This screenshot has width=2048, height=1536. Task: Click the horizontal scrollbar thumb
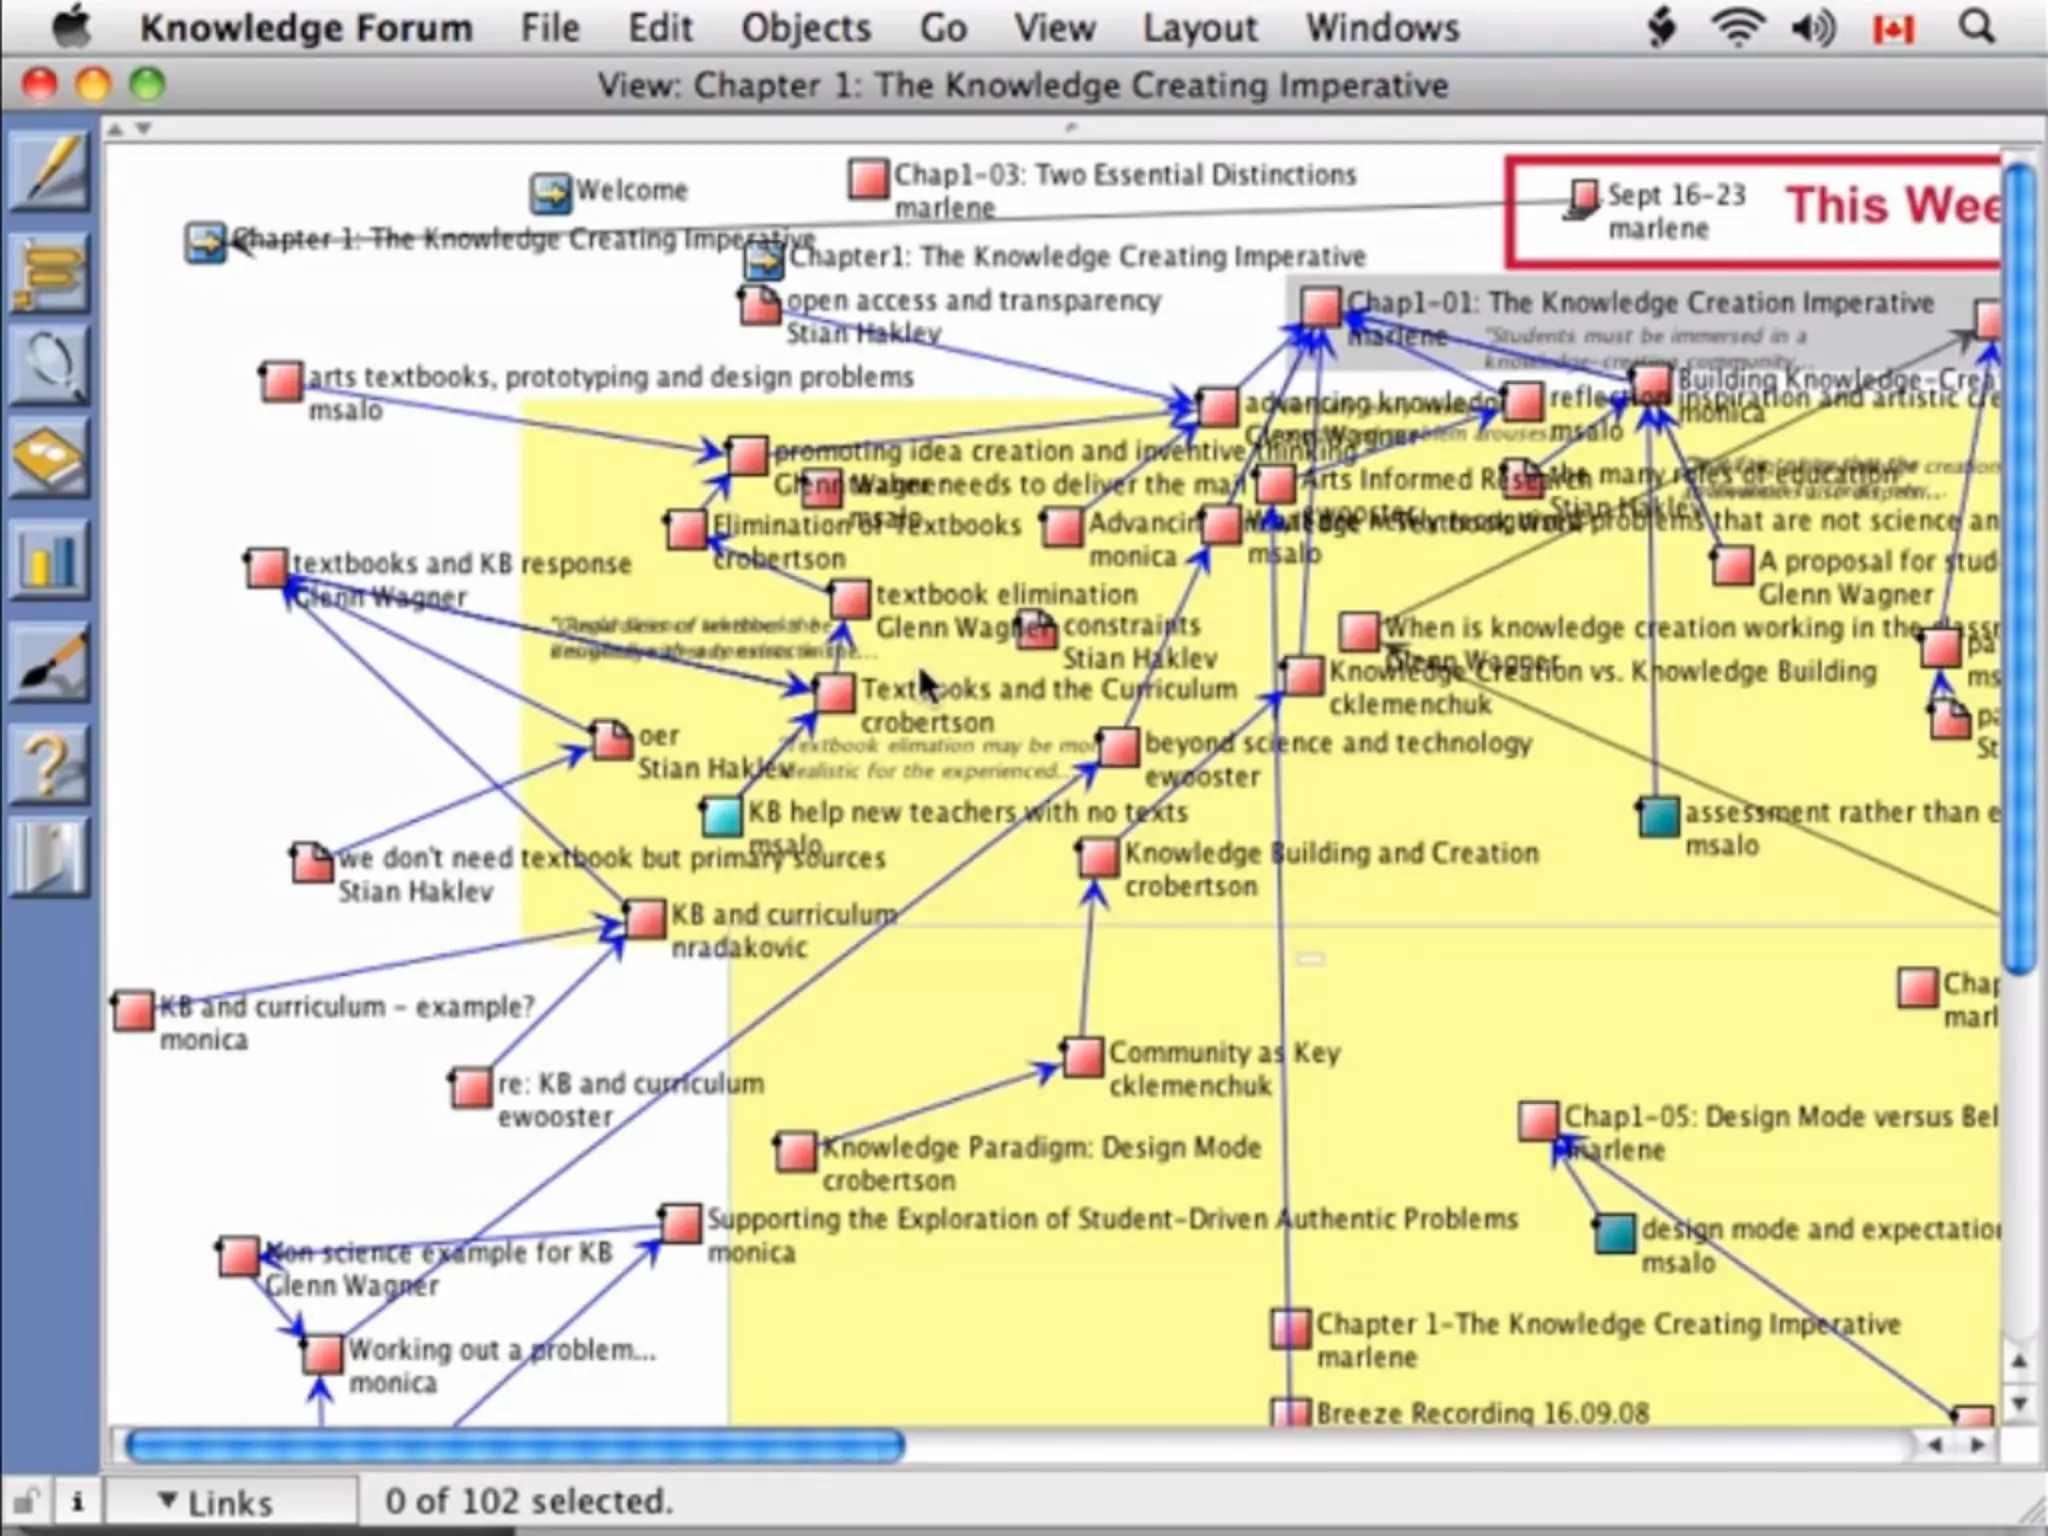click(x=514, y=1446)
